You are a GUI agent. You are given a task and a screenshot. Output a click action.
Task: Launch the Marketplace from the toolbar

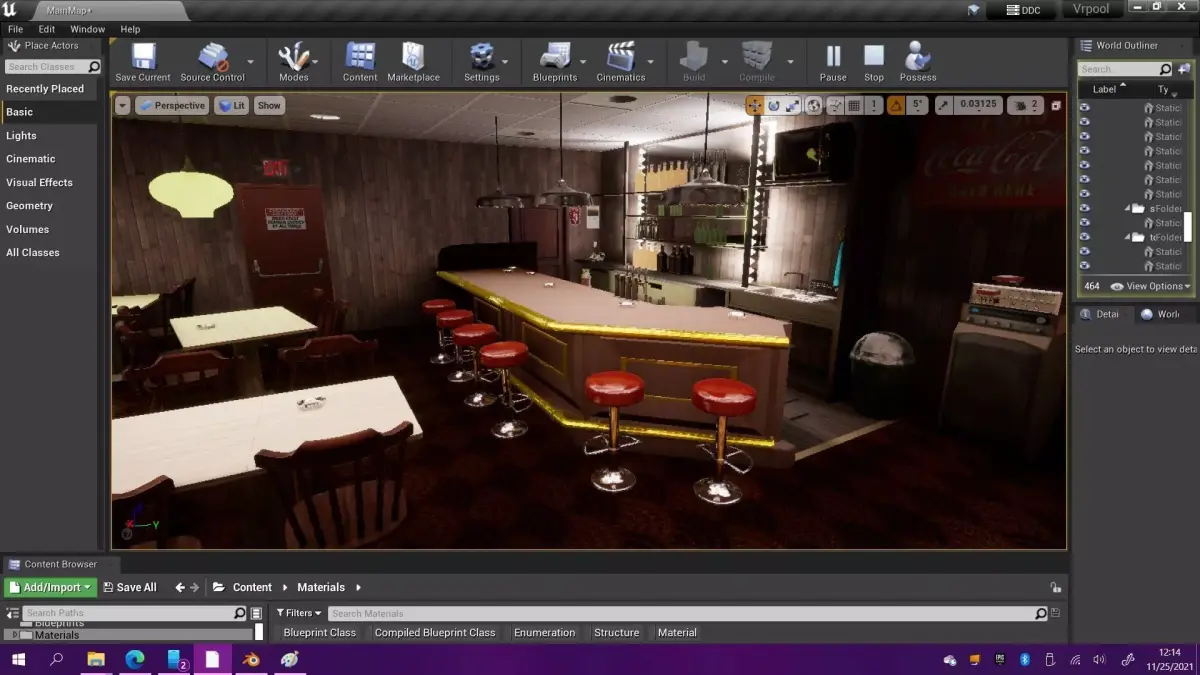(x=413, y=61)
